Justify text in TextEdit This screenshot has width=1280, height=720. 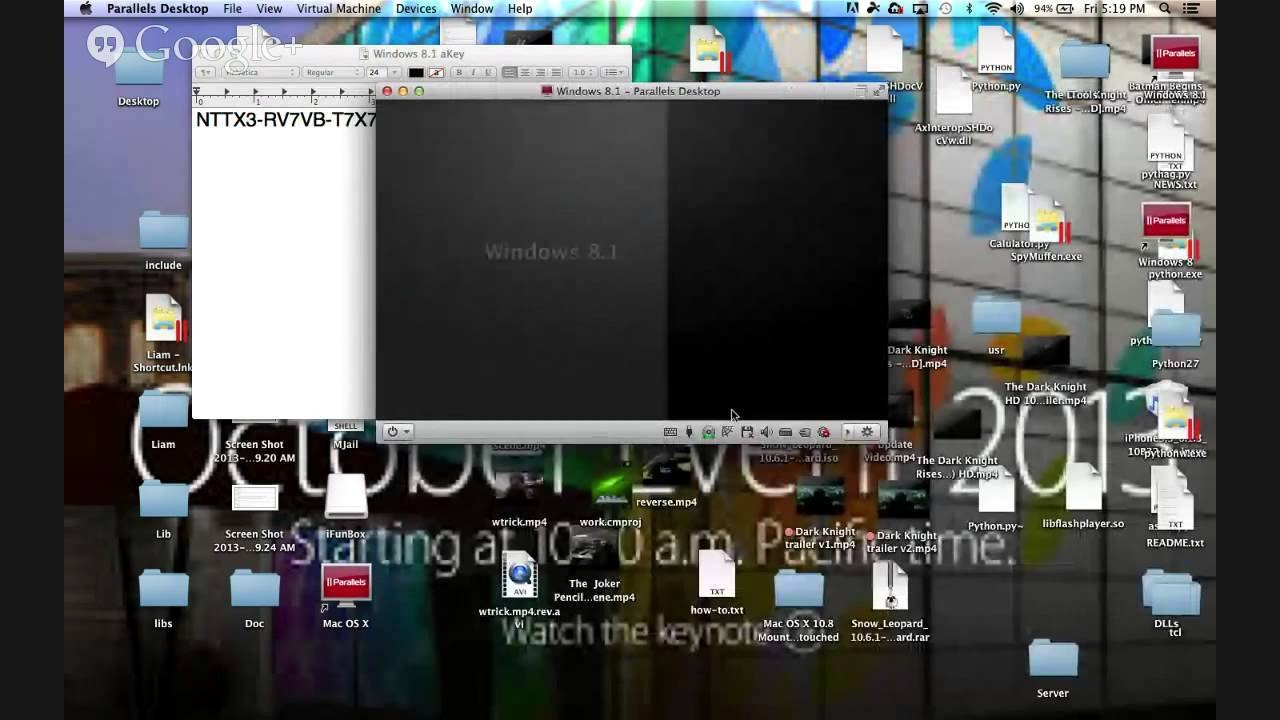point(556,72)
